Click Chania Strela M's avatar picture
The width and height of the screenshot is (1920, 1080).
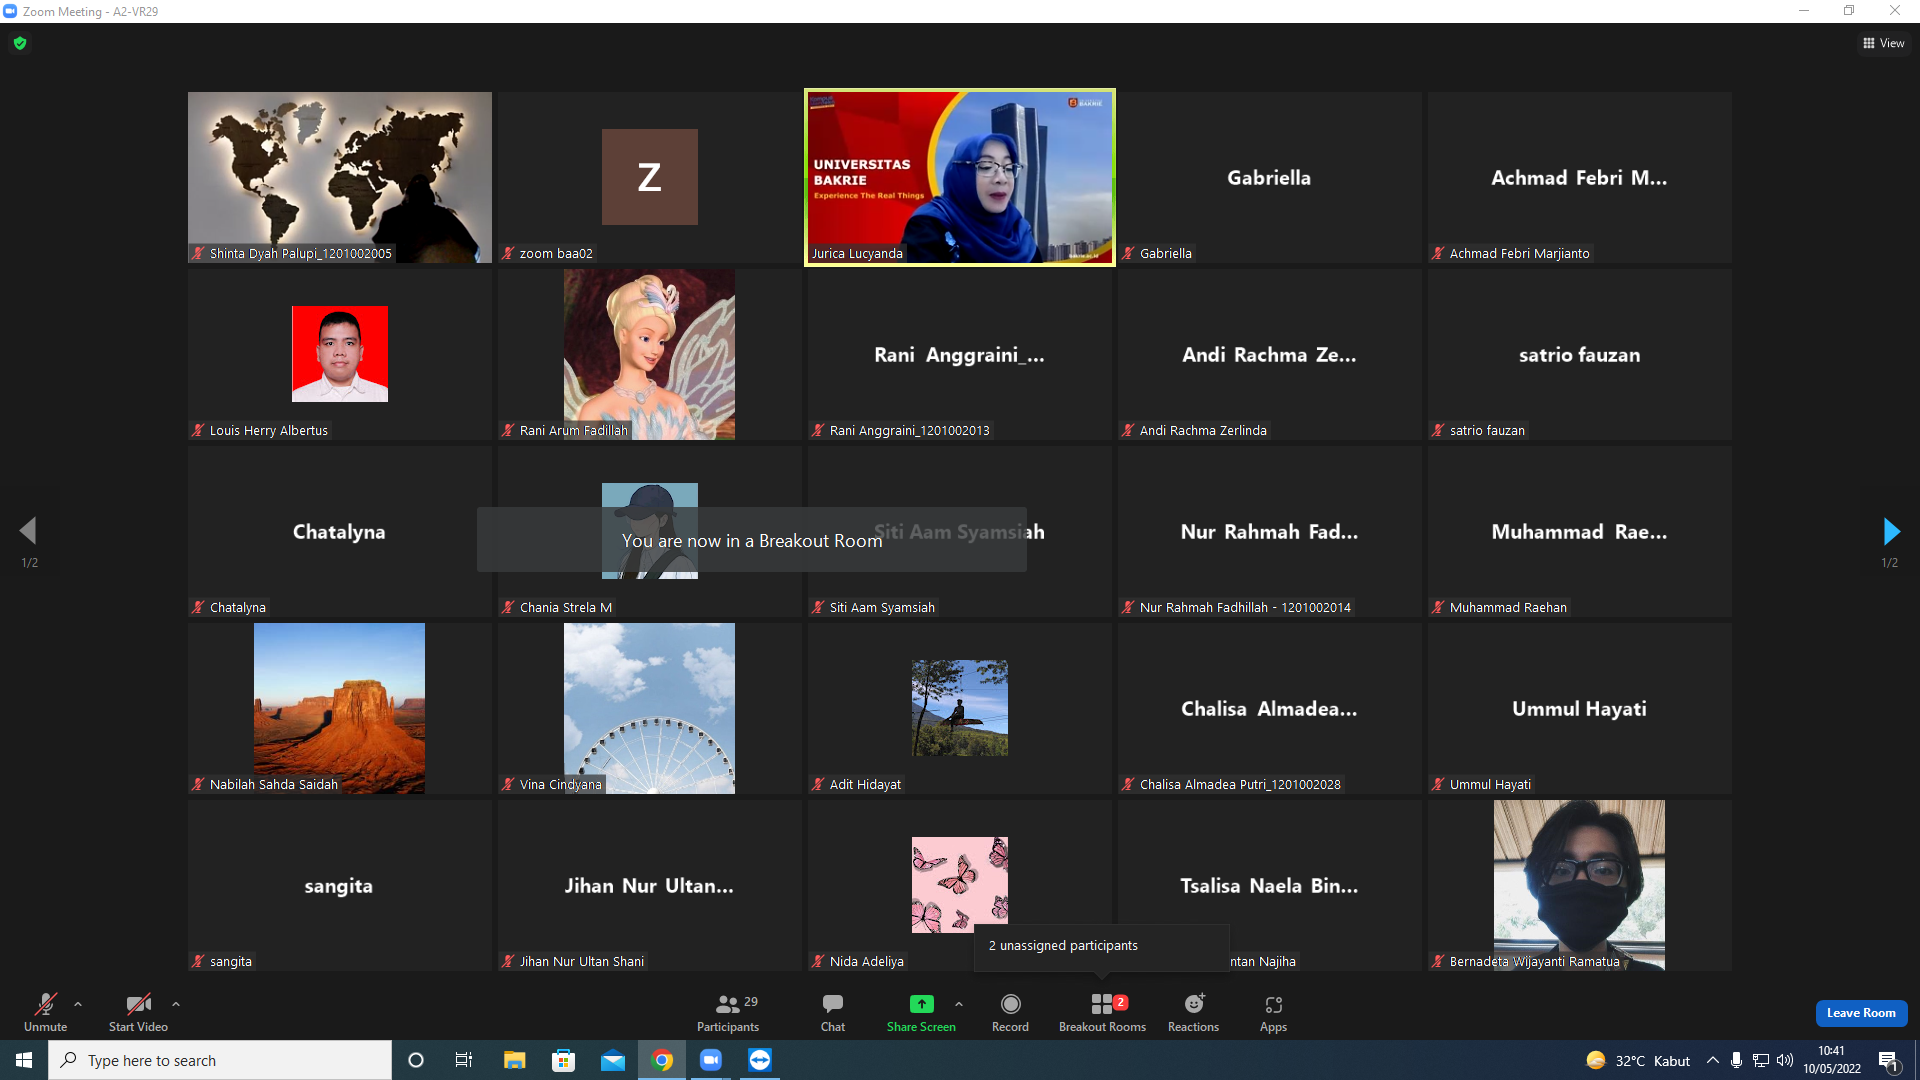tap(650, 531)
